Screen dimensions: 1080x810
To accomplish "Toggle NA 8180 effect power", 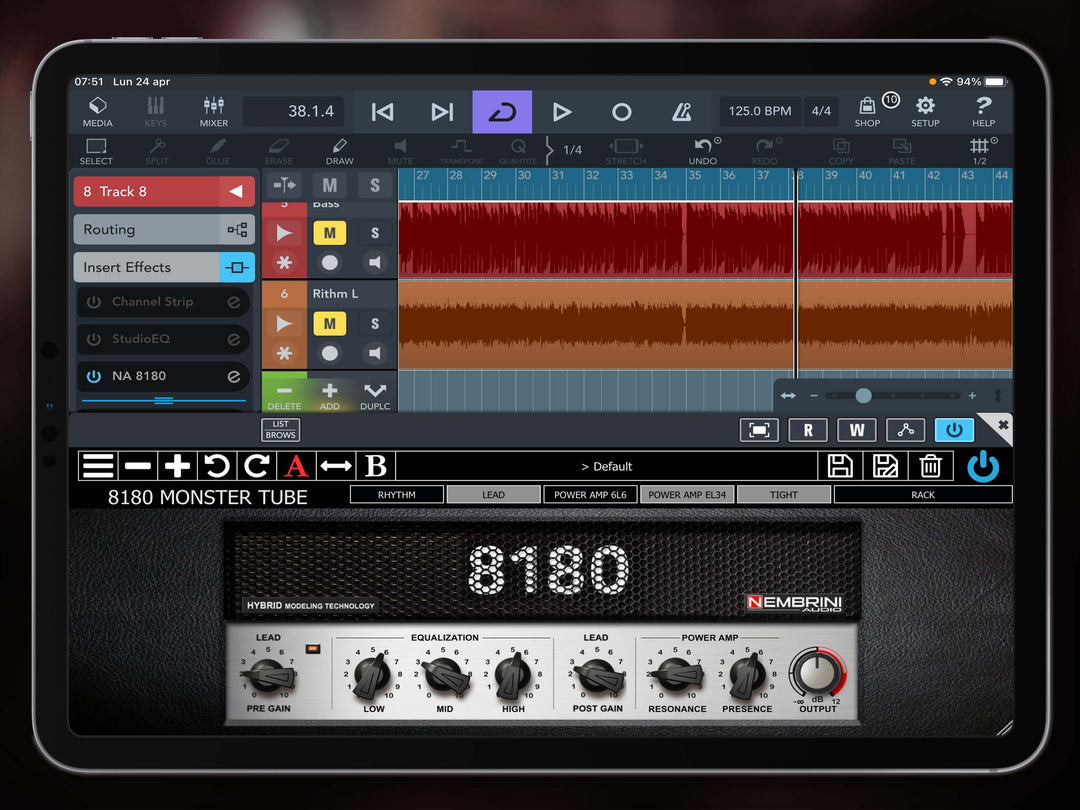I will 94,376.
